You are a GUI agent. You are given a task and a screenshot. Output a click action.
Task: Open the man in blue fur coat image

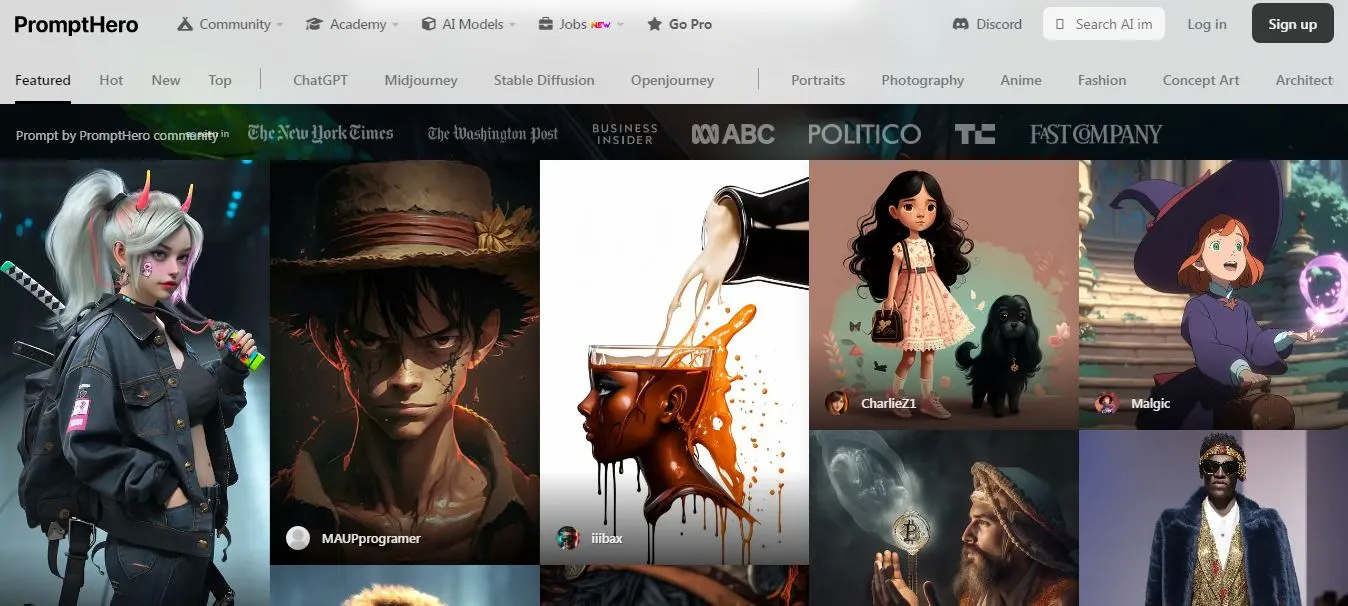pos(1213,518)
